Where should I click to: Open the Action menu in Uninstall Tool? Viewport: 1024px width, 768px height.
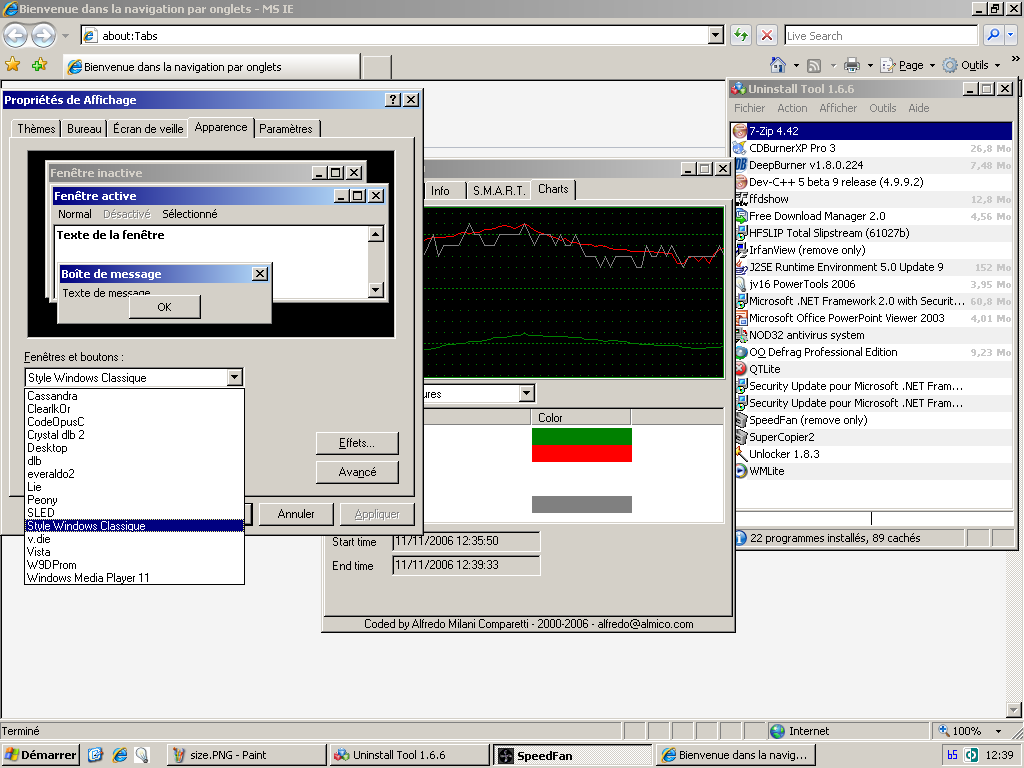[792, 108]
